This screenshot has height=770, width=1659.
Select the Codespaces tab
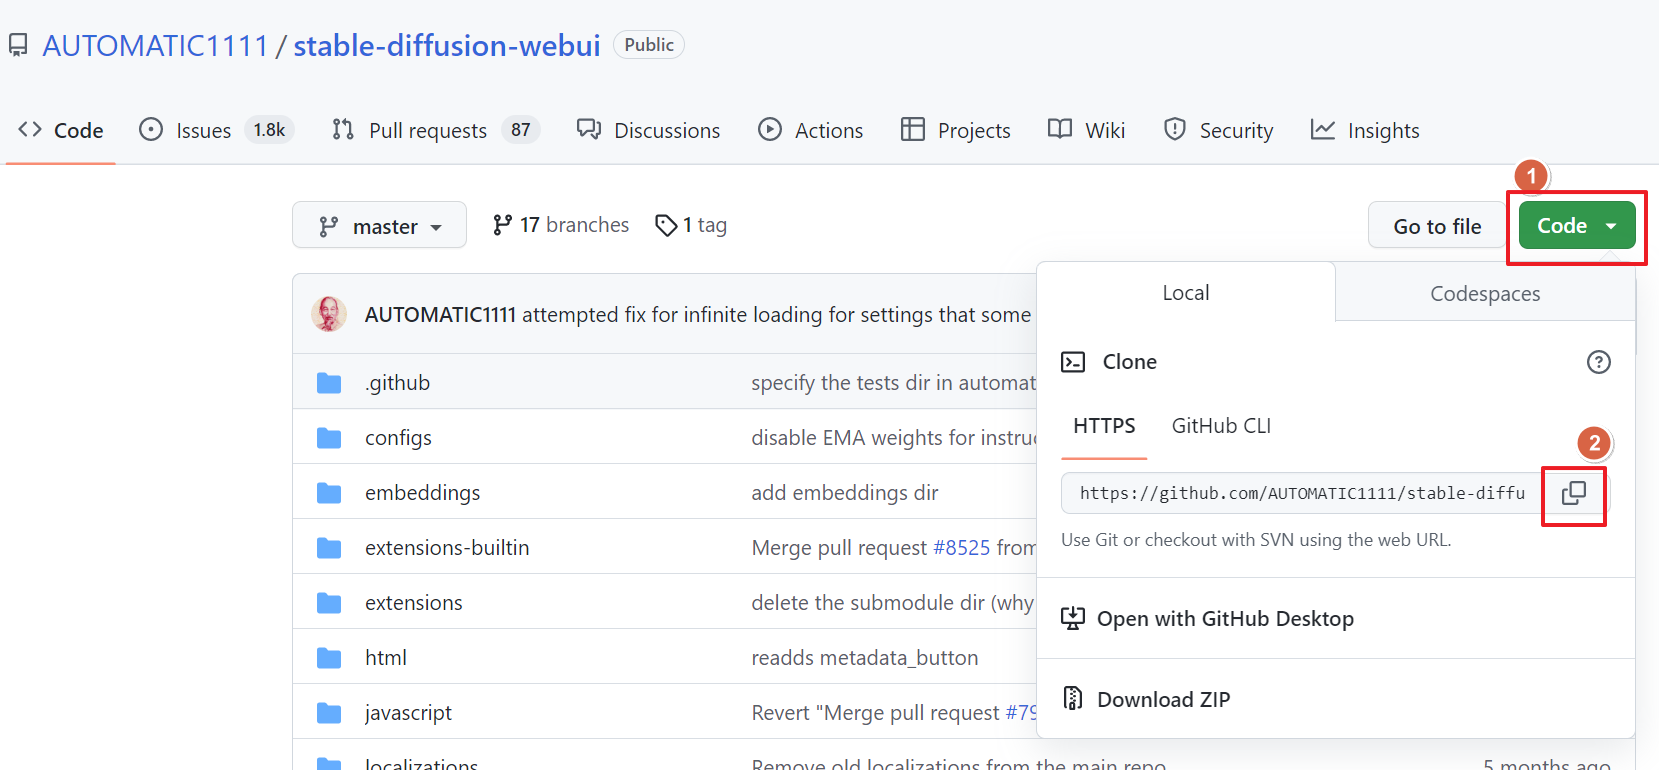pos(1485,293)
